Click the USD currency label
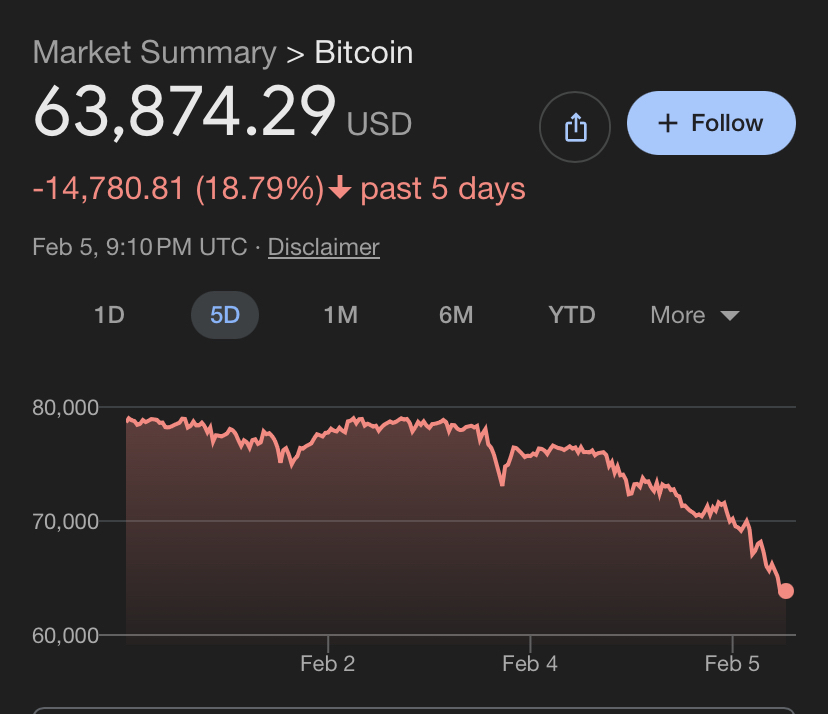 tap(379, 124)
